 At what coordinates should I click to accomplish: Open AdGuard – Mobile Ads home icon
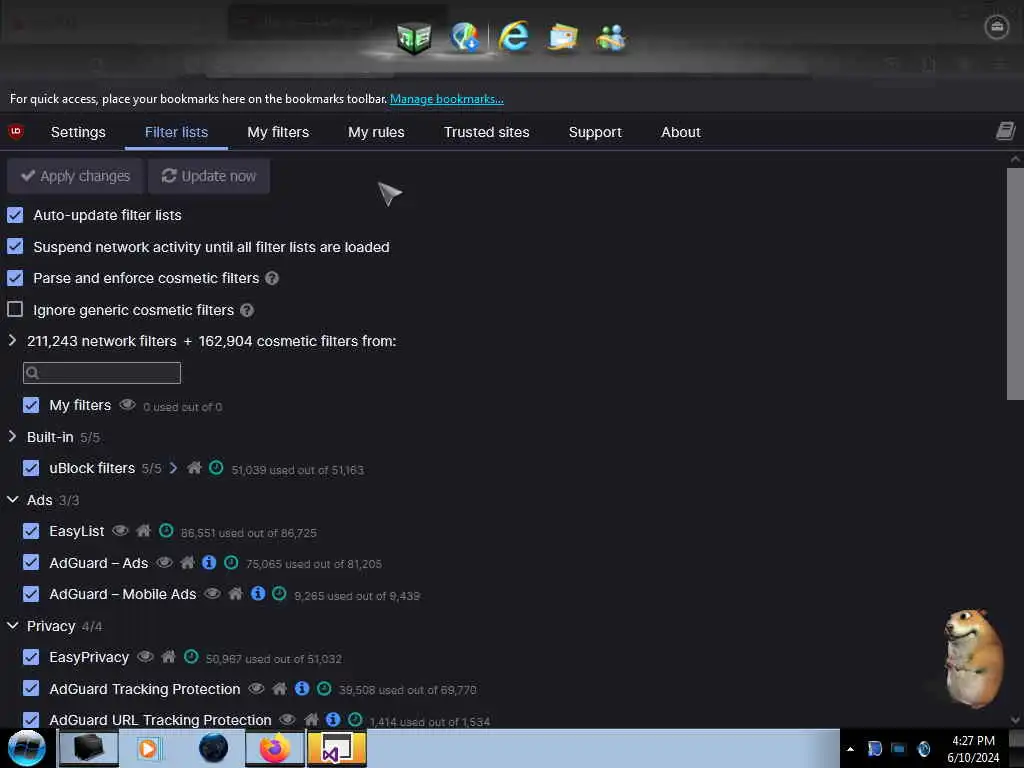tap(236, 594)
